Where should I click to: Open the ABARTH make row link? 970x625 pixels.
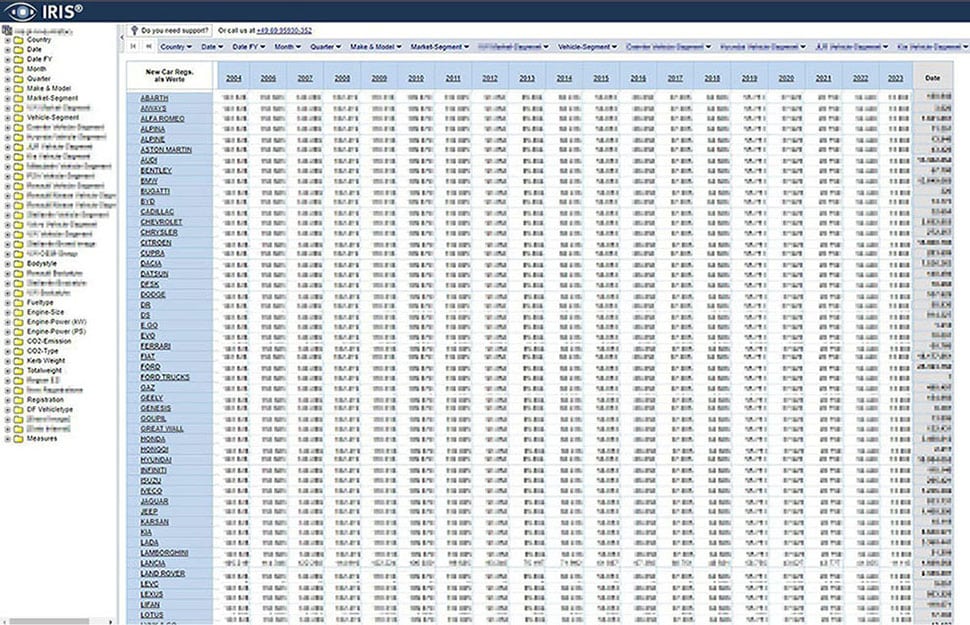(154, 98)
